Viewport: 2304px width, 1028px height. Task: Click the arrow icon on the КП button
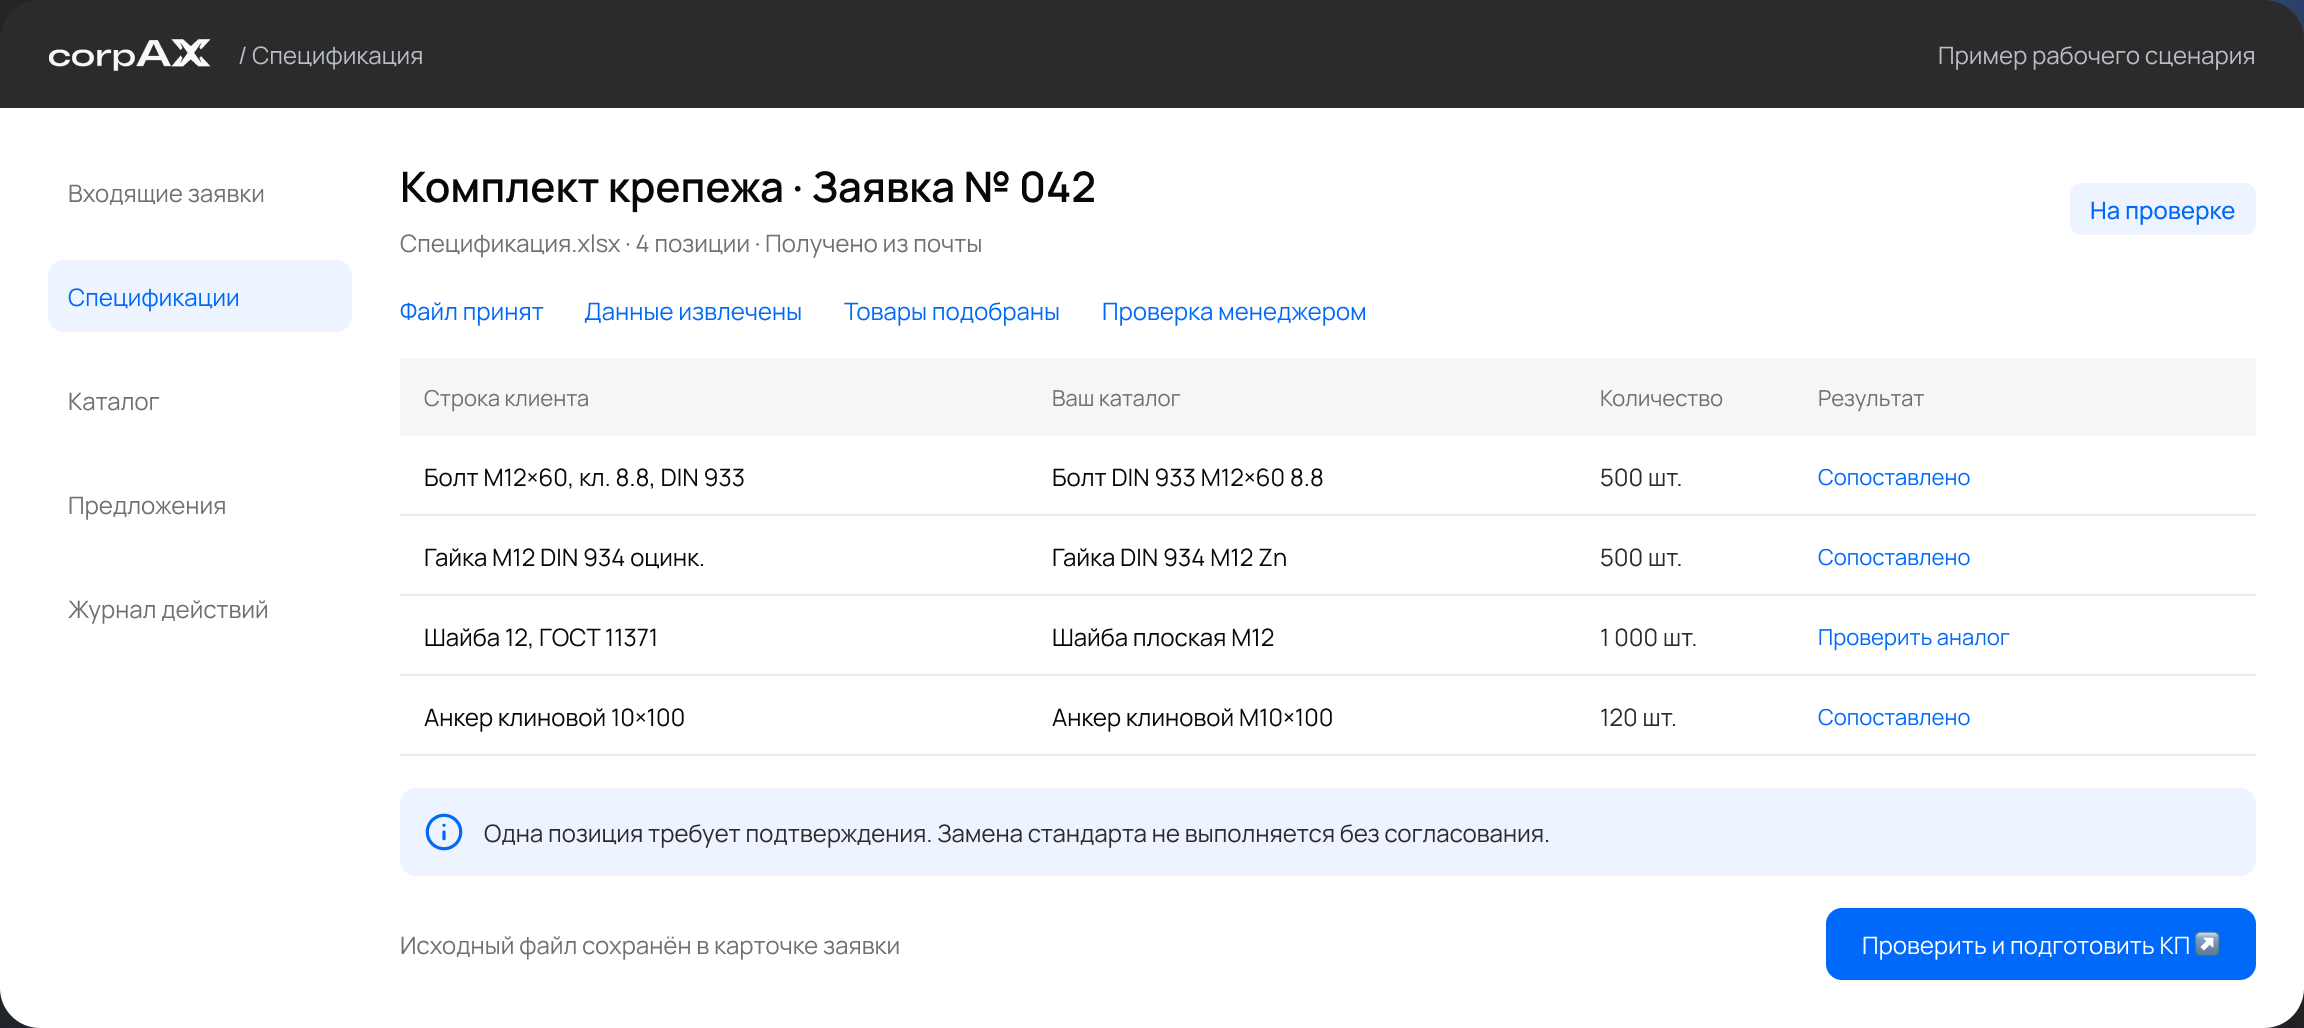coord(2207,943)
